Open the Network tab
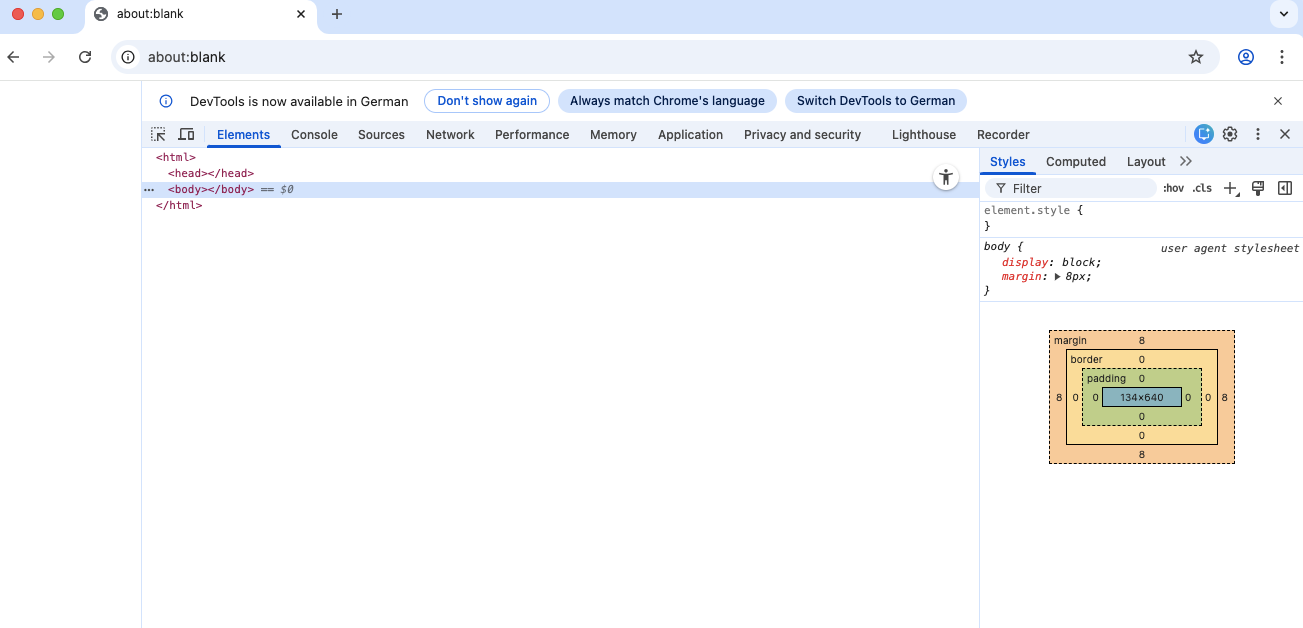Screen dimensions: 1303x628 pos(450,134)
